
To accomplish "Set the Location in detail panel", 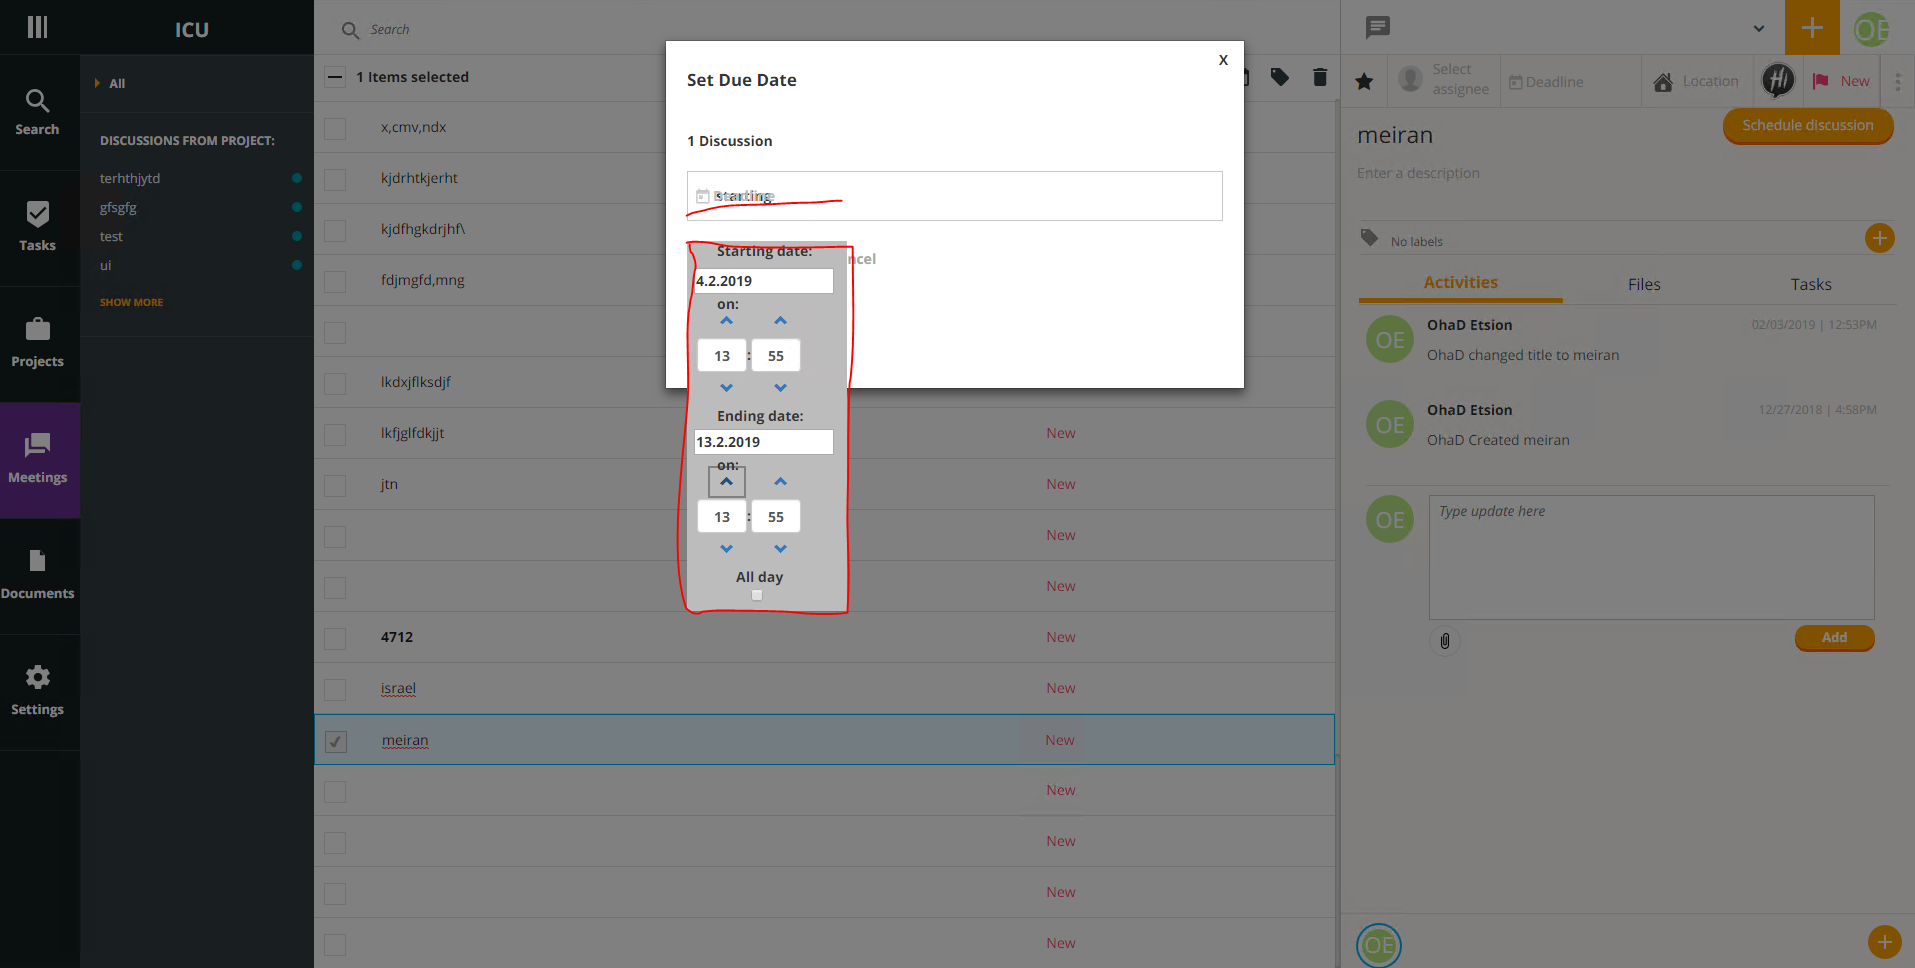I will [1696, 82].
